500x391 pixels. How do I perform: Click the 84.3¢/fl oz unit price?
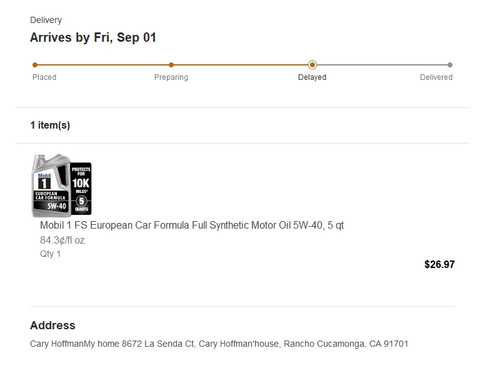click(x=62, y=240)
